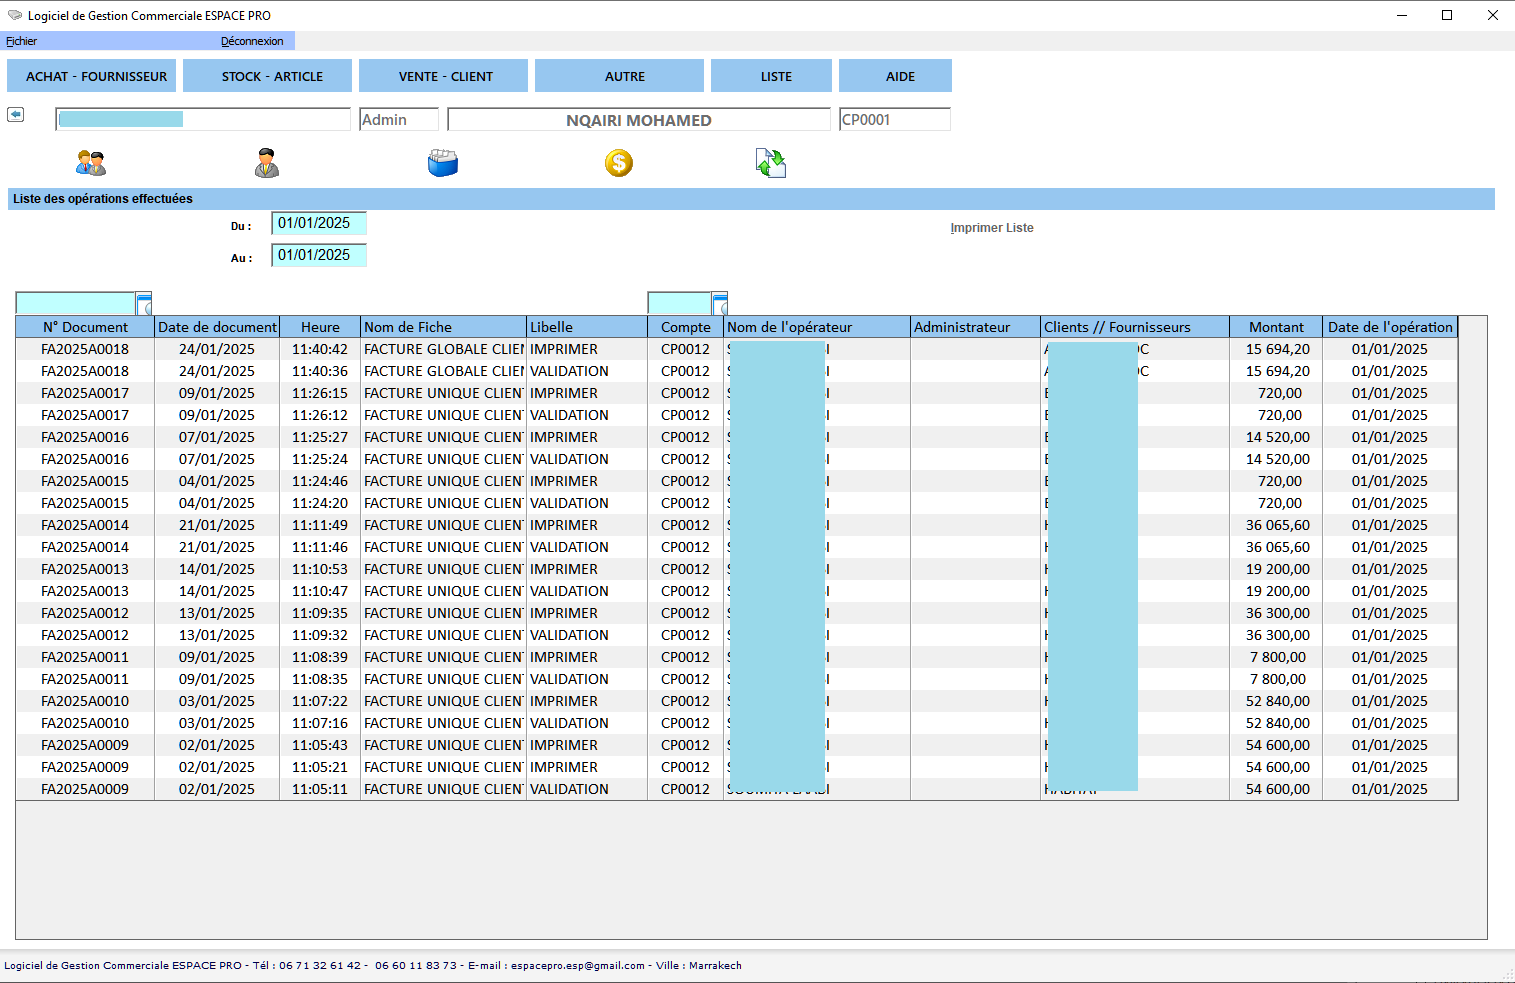The height and width of the screenshot is (983, 1515).
Task: Select the 11:07:22 time cell
Action: pyautogui.click(x=320, y=701)
